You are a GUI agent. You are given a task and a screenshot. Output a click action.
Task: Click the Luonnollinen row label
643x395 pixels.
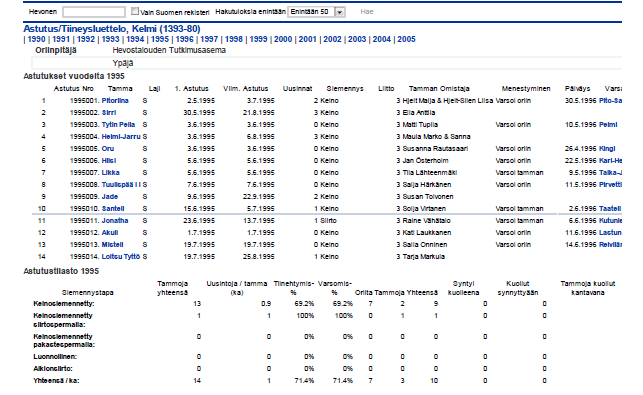(x=55, y=356)
